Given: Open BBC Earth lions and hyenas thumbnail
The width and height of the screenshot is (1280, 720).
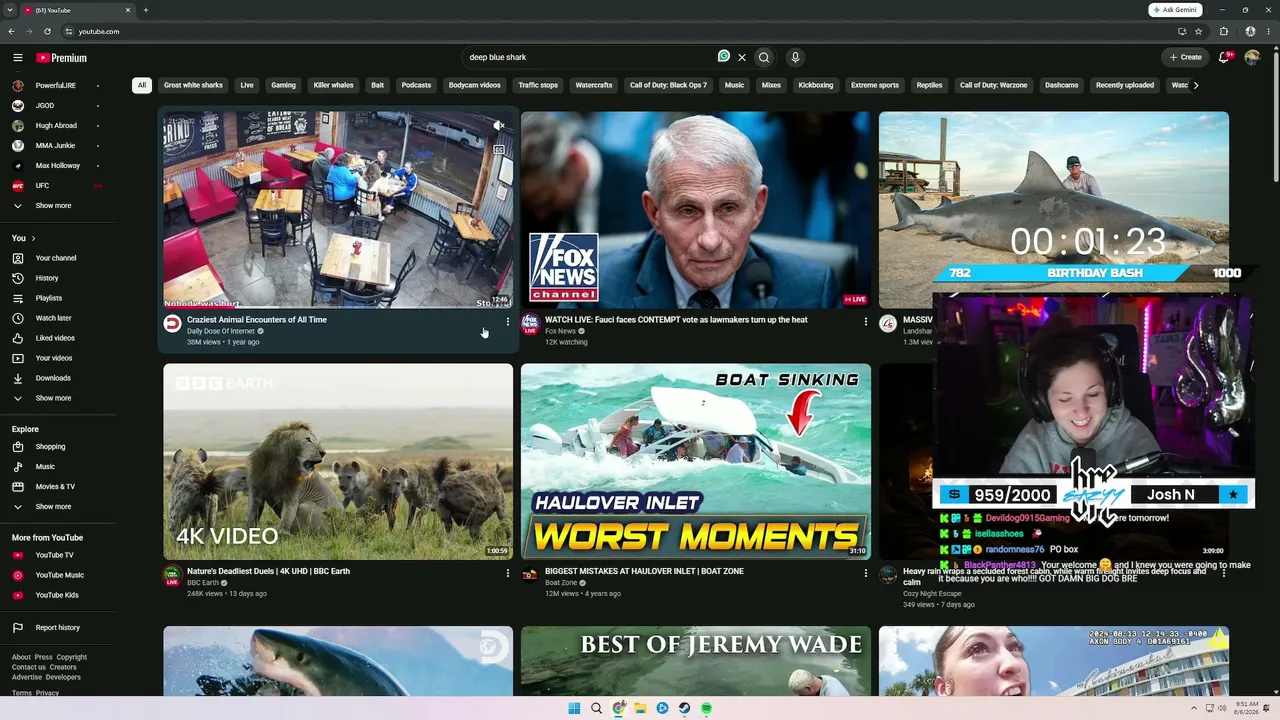Looking at the screenshot, I should click(338, 461).
